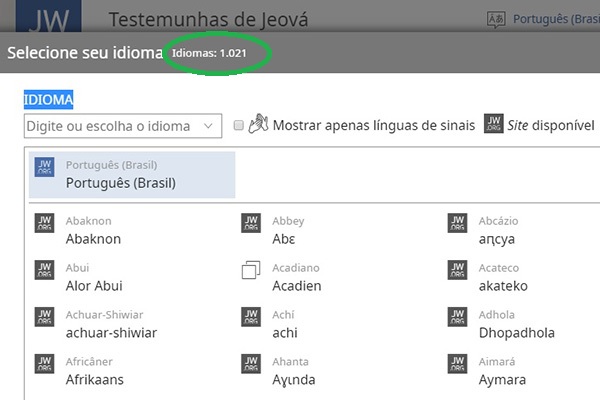Click the JW.org icon beside Ahanta
Viewport: 600px width, 400px height.
[251, 364]
